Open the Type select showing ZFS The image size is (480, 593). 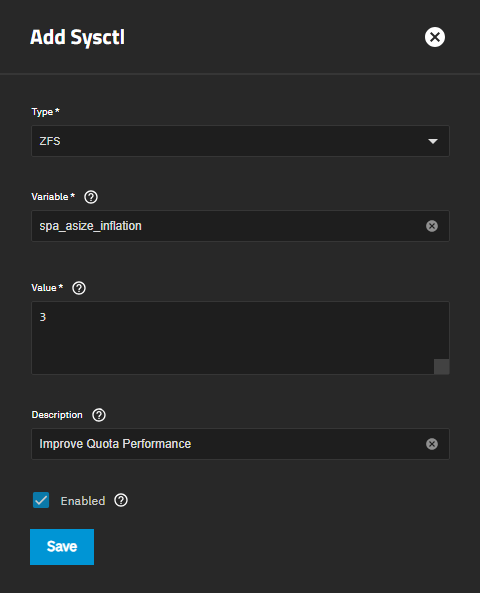240,141
